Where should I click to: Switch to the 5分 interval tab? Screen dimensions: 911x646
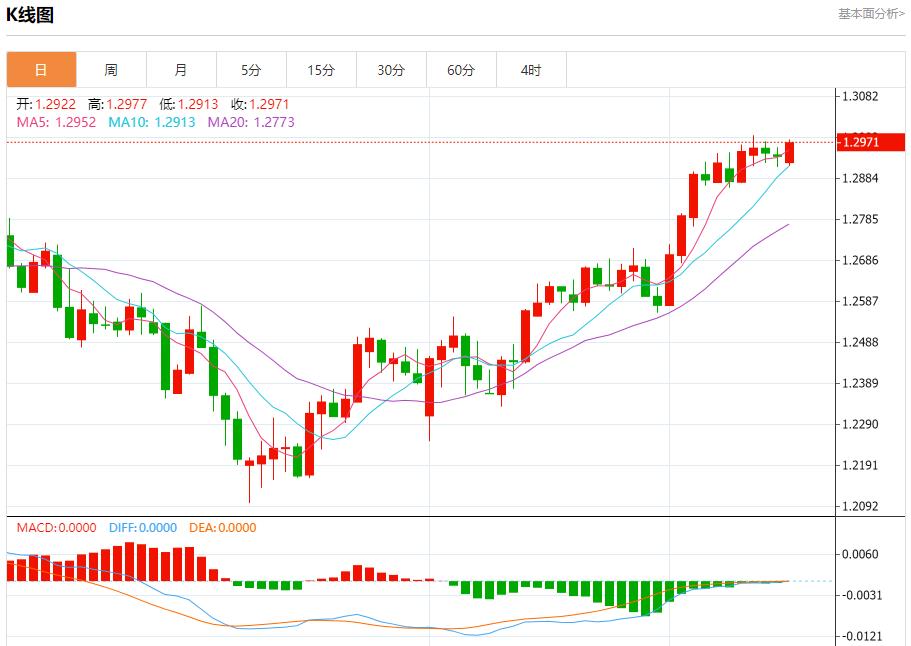[x=251, y=70]
